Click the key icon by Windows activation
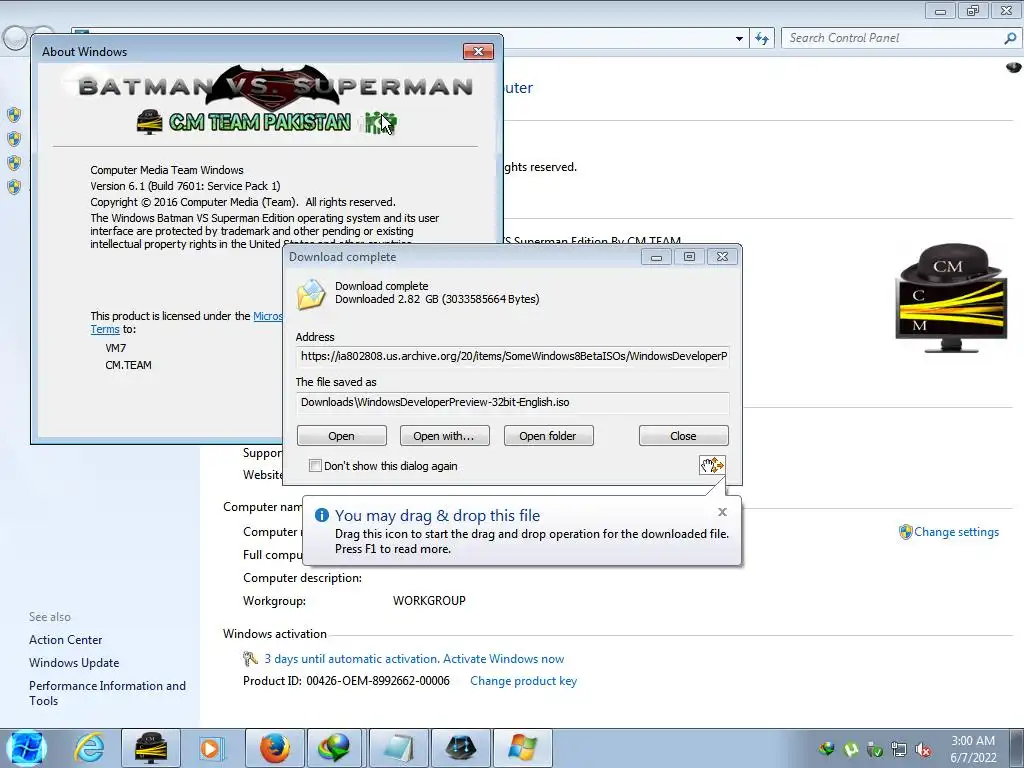The image size is (1024, 768). coord(250,658)
